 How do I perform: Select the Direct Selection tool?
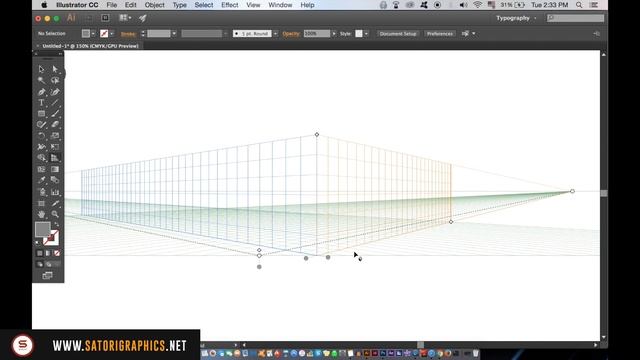click(55, 69)
